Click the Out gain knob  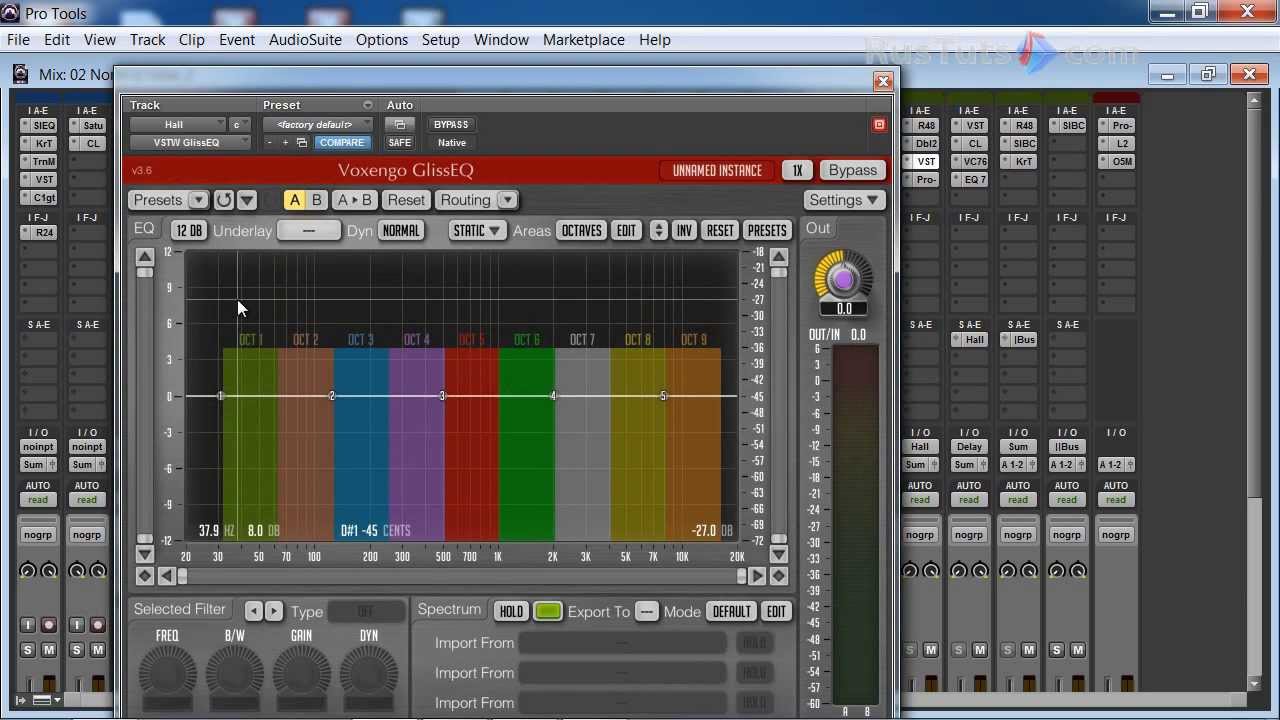click(843, 279)
